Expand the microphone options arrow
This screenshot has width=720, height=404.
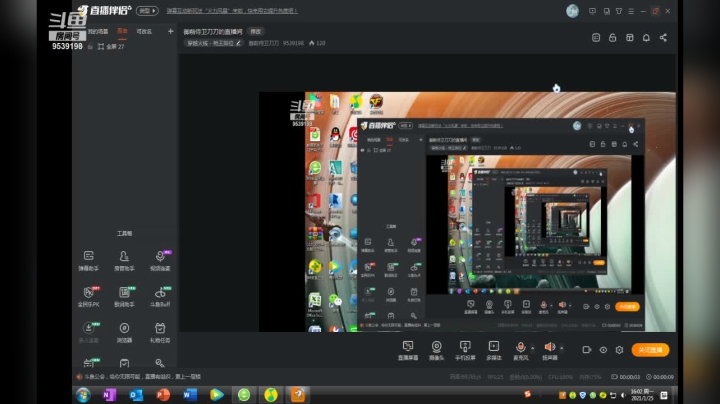(x=532, y=348)
